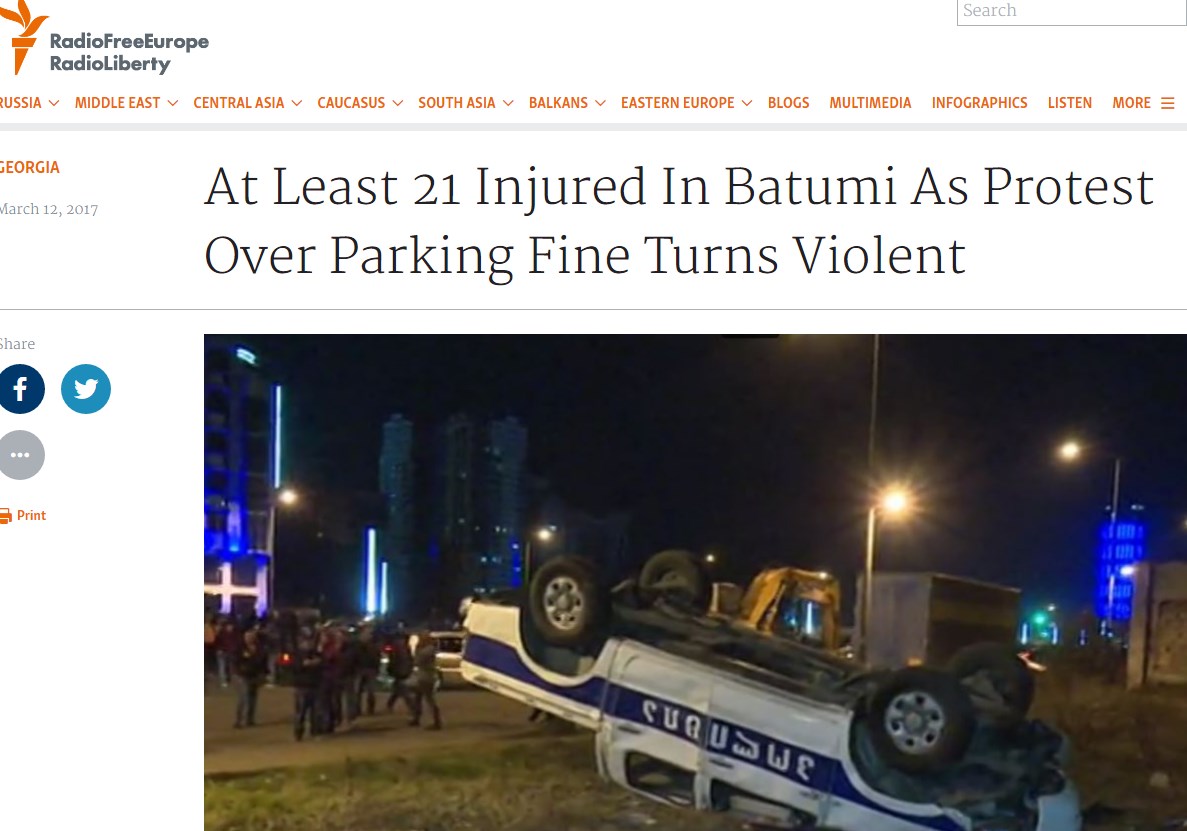Expand the Central Asia menu chevron
Viewport: 1187px width, 831px height.
coord(297,103)
